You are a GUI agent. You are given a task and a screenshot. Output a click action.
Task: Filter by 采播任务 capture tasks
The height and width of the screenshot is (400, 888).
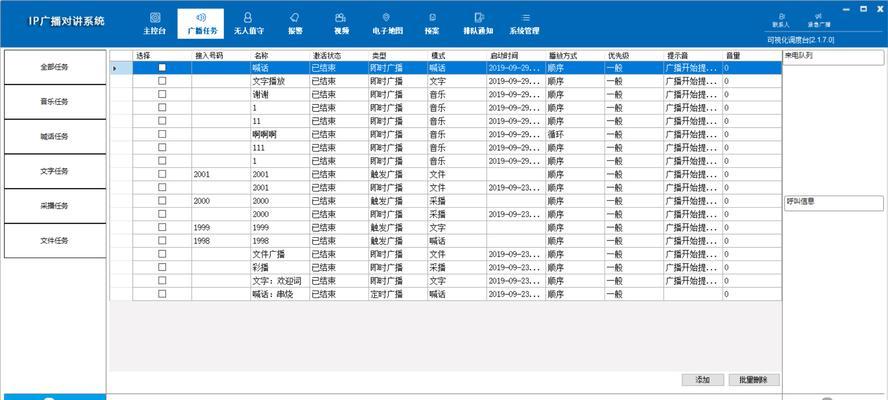55,206
